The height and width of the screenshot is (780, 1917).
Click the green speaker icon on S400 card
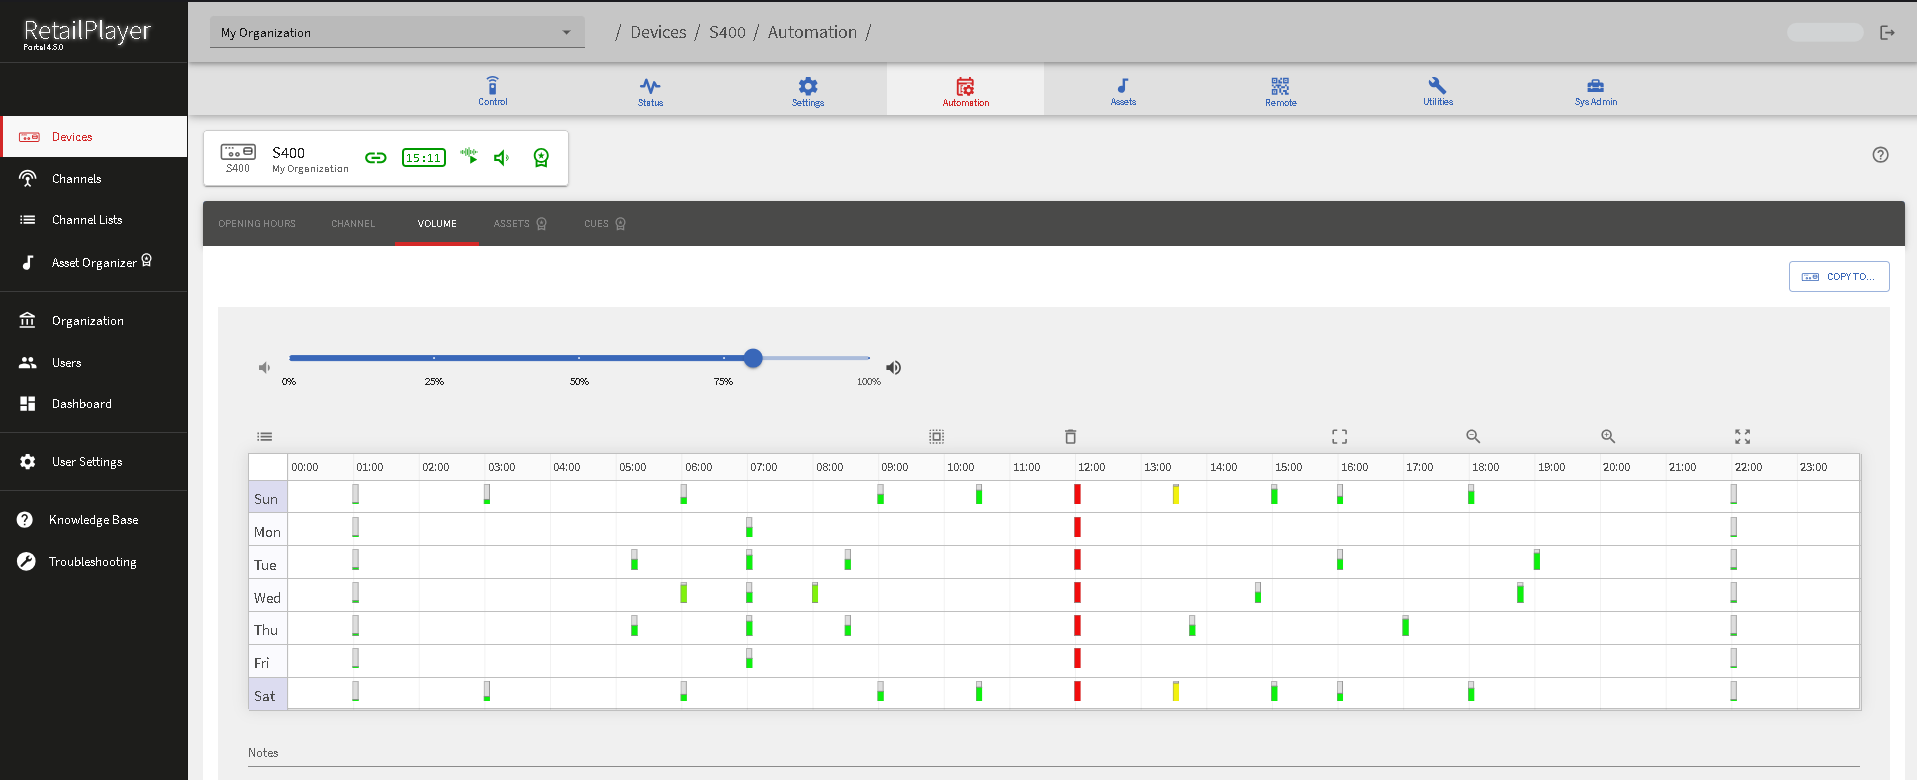click(x=502, y=158)
